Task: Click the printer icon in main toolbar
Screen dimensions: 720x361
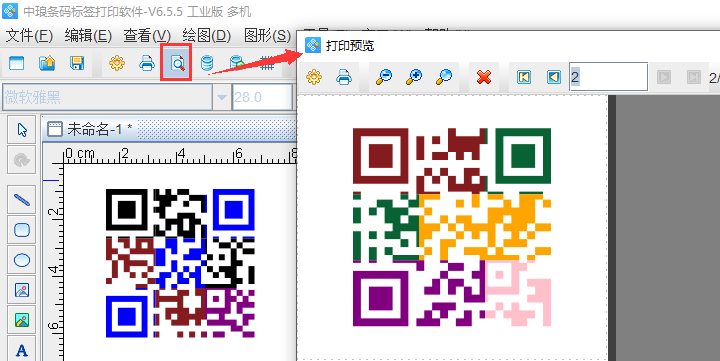Action: (x=147, y=63)
